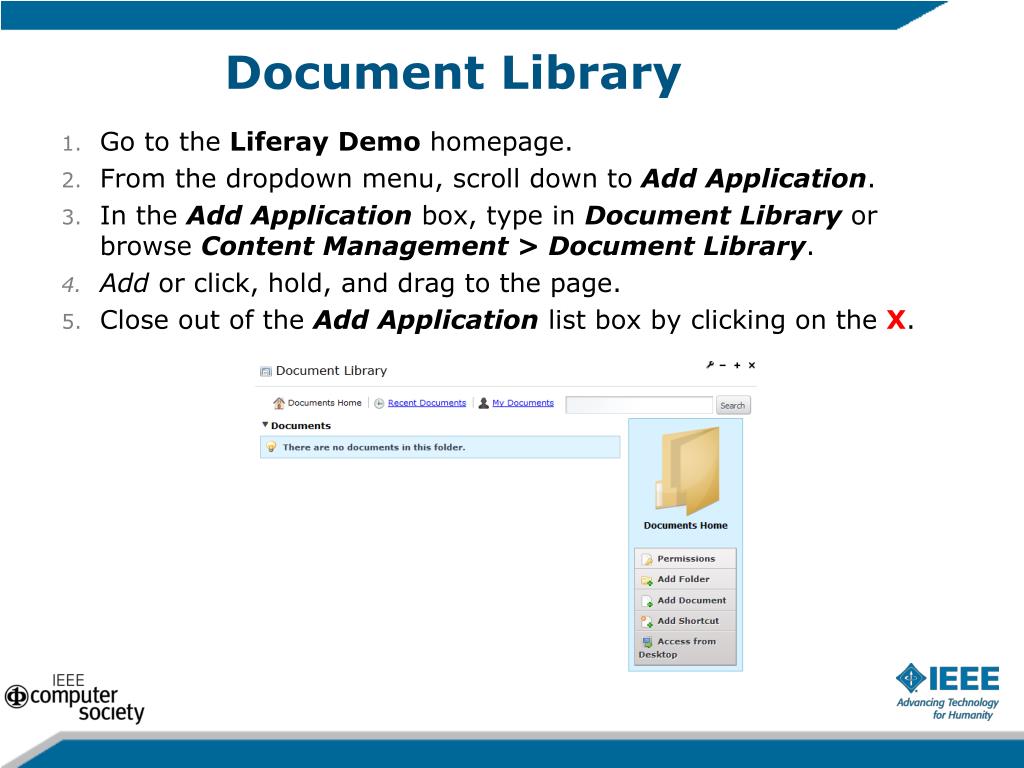Image resolution: width=1024 pixels, height=768 pixels.
Task: Click the red X in step 5
Action: [896, 320]
